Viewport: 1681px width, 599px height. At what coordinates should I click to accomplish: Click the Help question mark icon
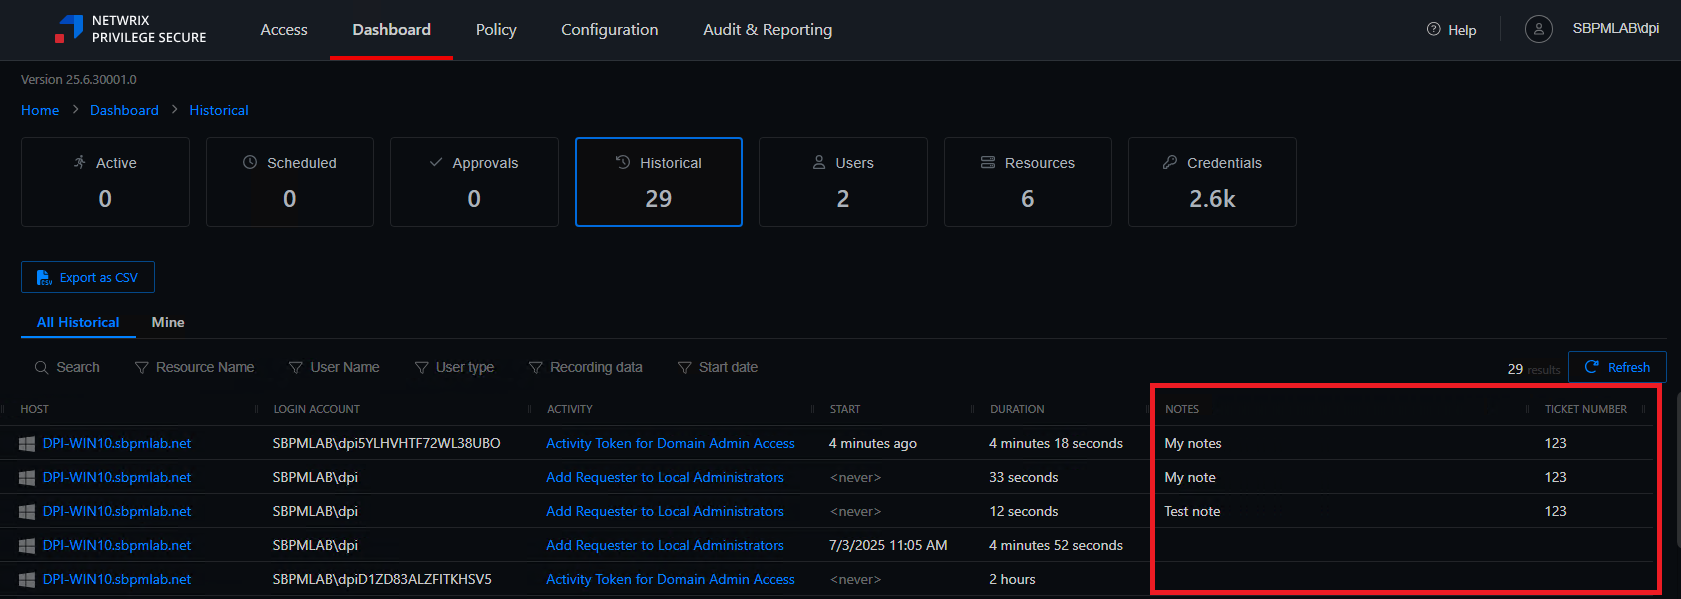click(x=1433, y=29)
